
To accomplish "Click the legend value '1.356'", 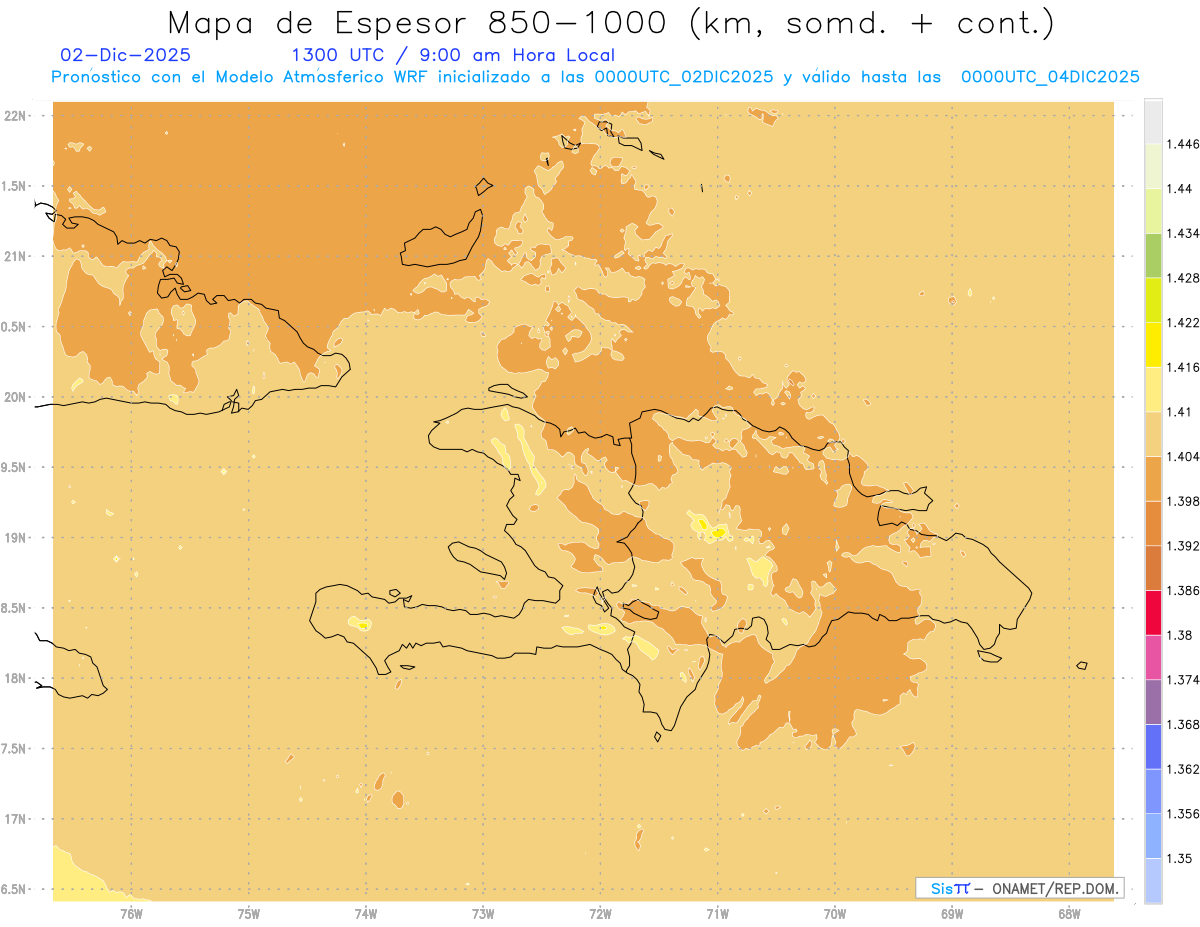I will click(x=1184, y=813).
